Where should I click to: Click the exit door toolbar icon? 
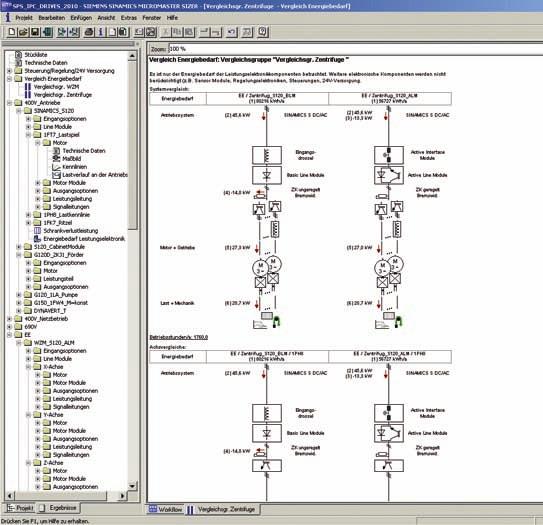point(47,32)
